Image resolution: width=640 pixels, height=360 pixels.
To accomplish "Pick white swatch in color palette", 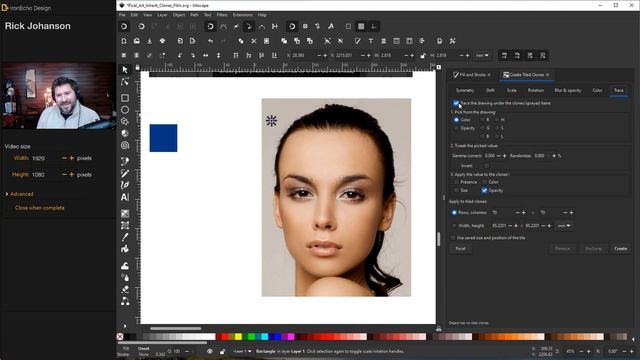I will pyautogui.click(x=211, y=337).
